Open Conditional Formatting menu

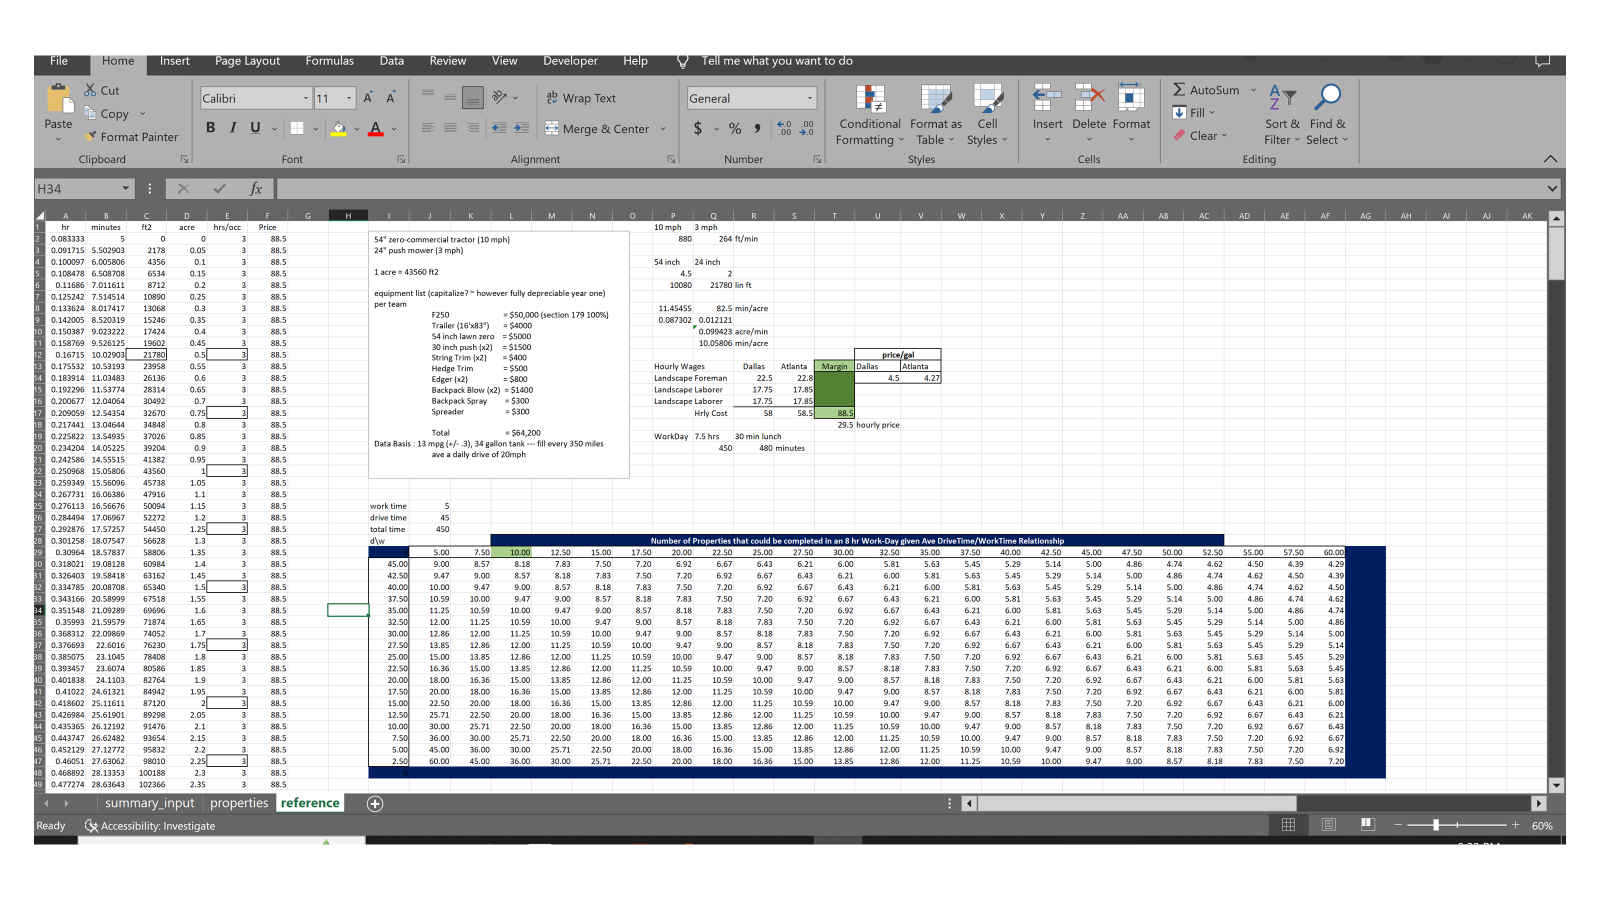pyautogui.click(x=869, y=115)
